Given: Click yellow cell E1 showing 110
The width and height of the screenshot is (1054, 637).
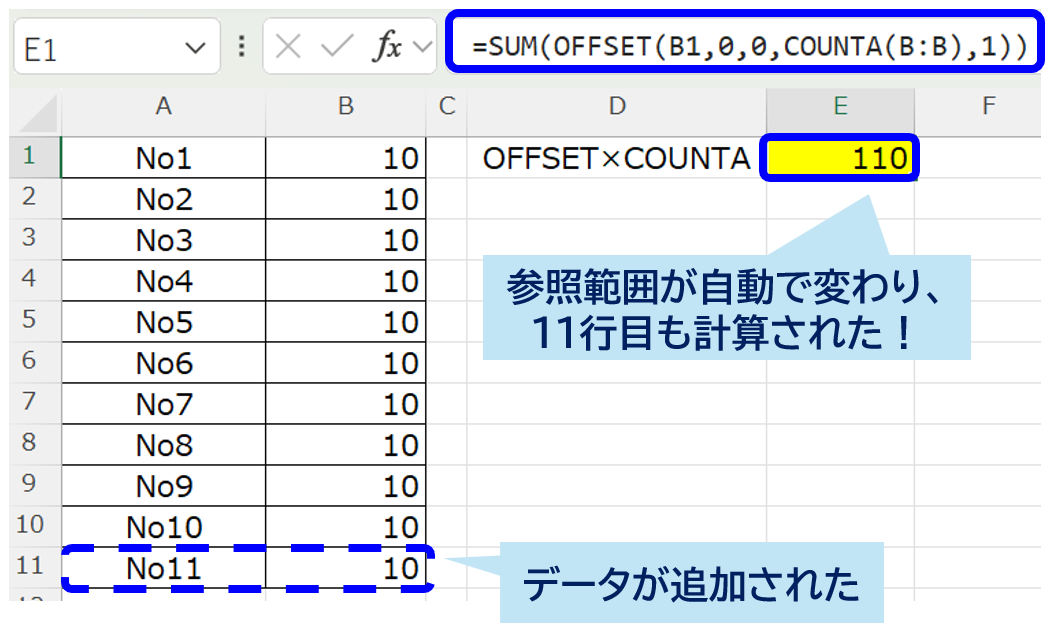Looking at the screenshot, I should [x=840, y=158].
